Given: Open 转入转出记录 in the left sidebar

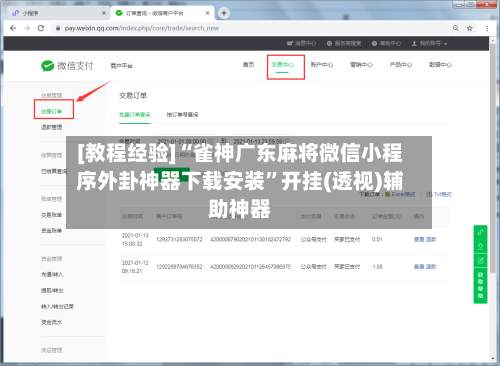Looking at the screenshot, I should (57, 306).
